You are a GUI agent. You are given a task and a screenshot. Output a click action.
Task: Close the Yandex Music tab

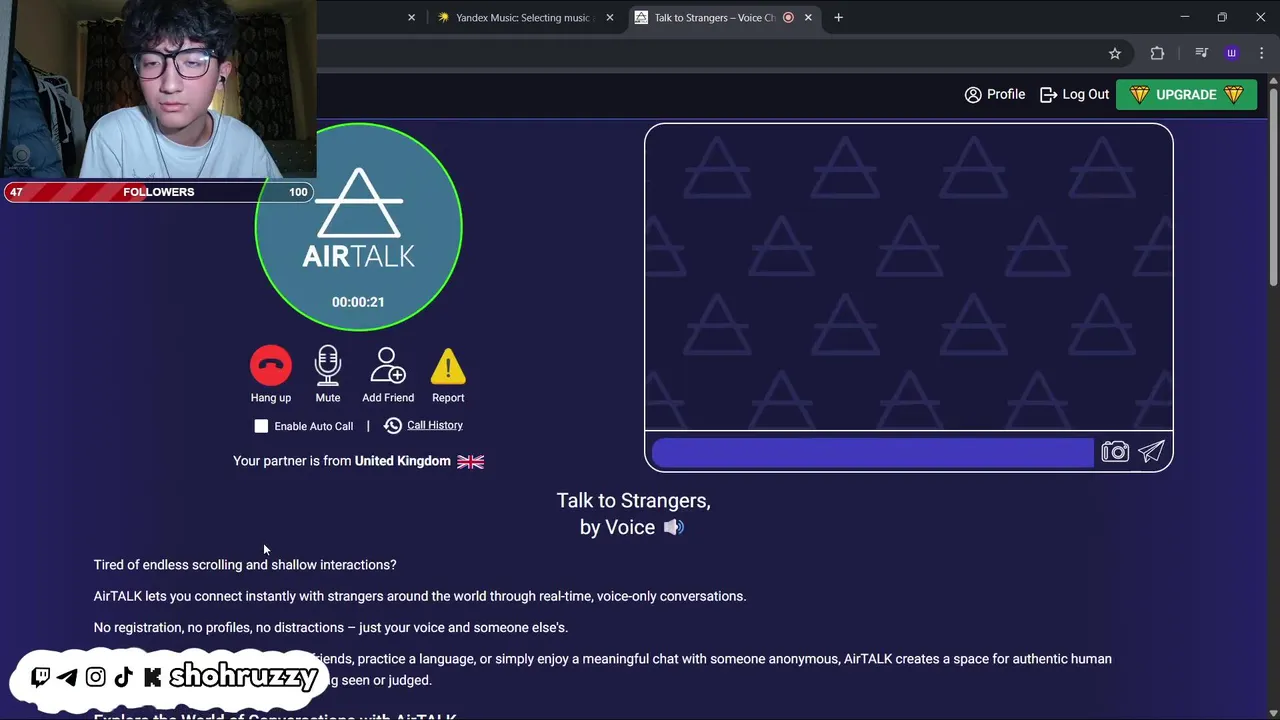[610, 17]
